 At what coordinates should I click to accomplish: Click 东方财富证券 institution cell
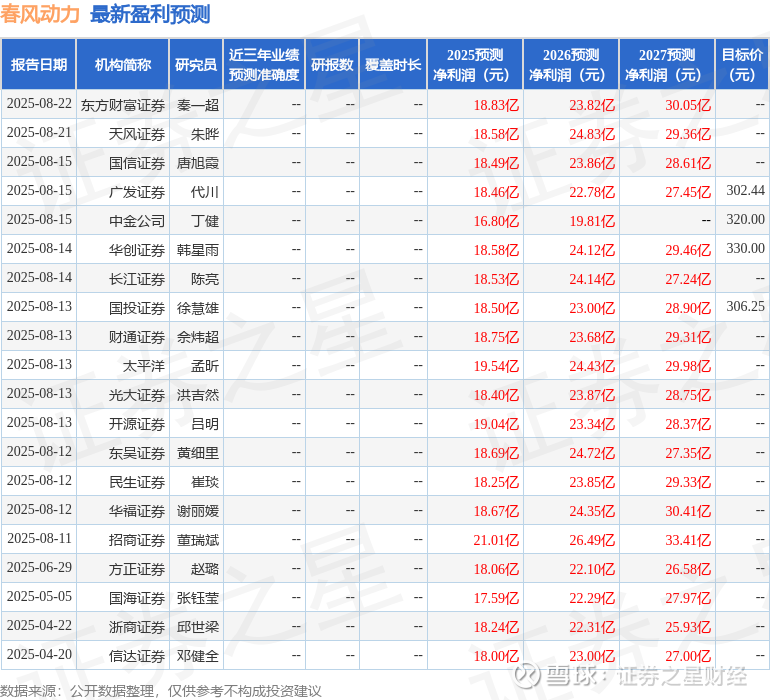[123, 105]
